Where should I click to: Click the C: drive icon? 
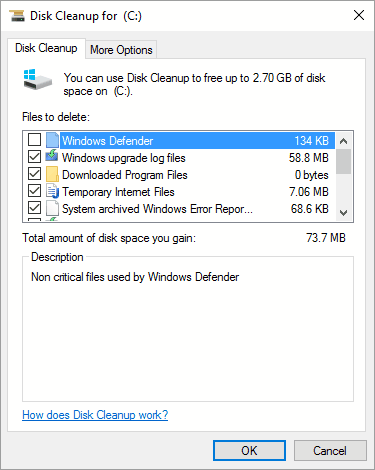tap(38, 79)
